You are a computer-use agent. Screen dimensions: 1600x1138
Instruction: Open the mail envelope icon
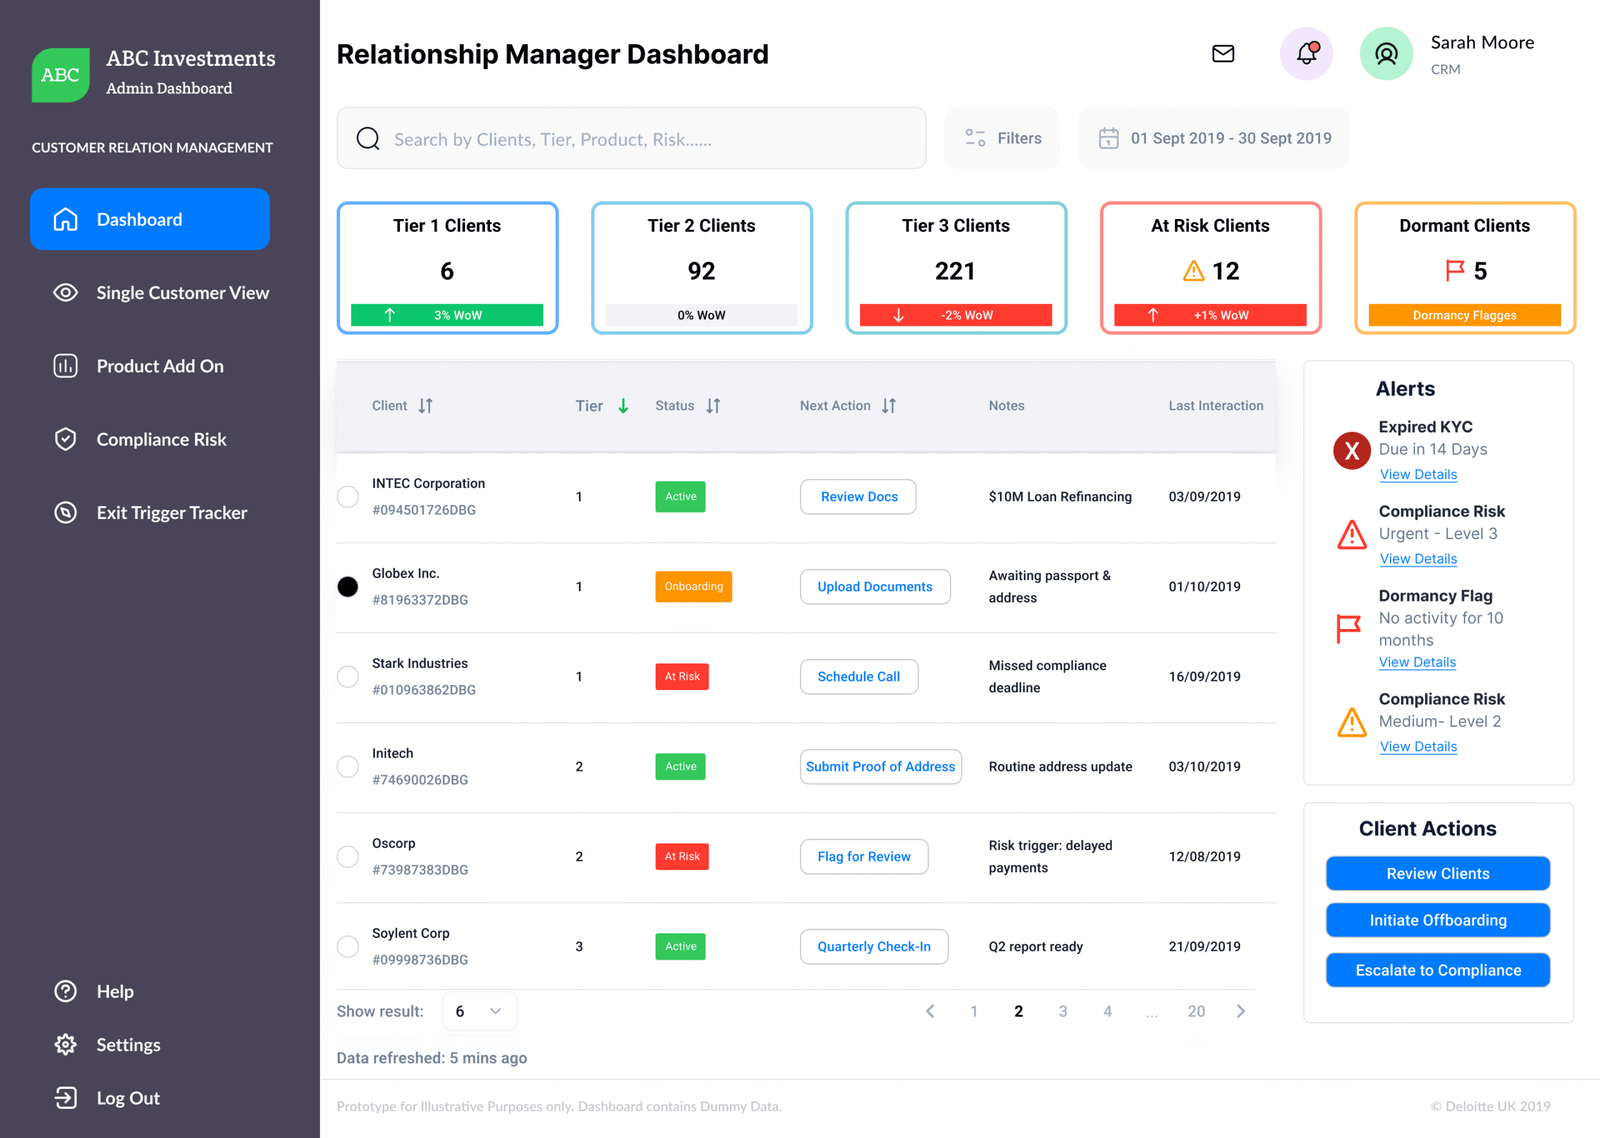[x=1223, y=54]
